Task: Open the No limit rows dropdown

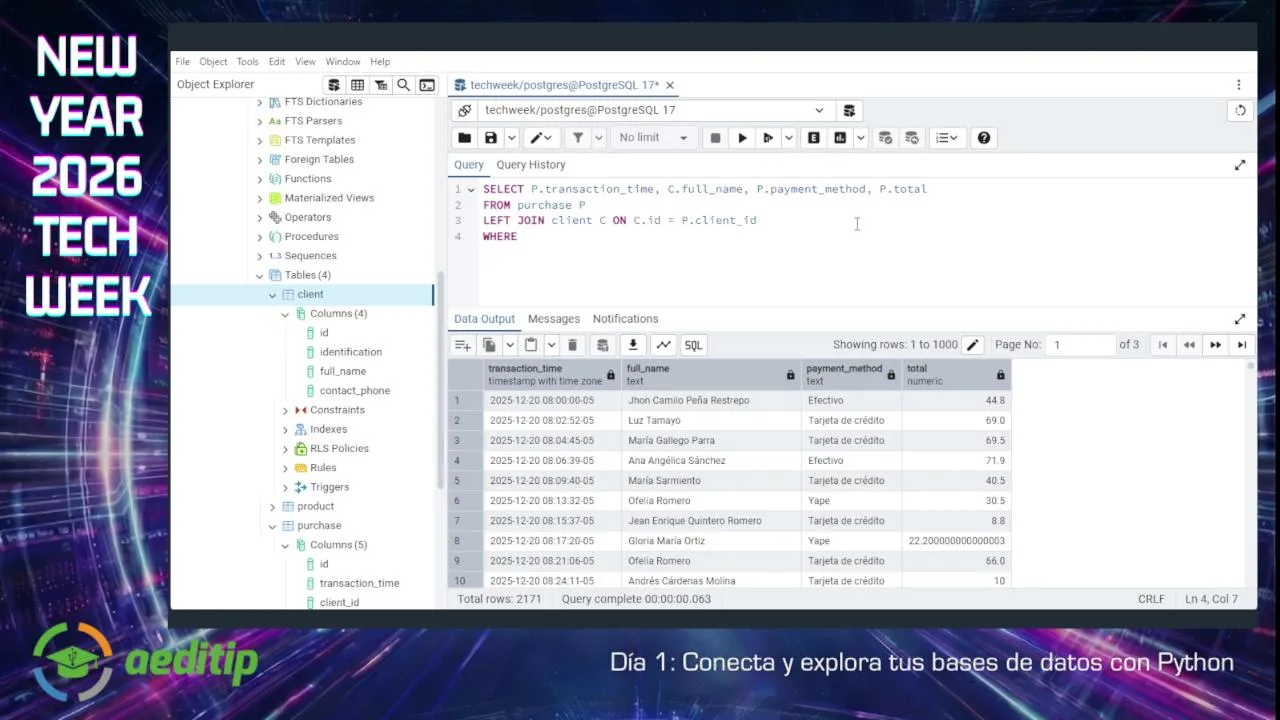Action: 653,138
